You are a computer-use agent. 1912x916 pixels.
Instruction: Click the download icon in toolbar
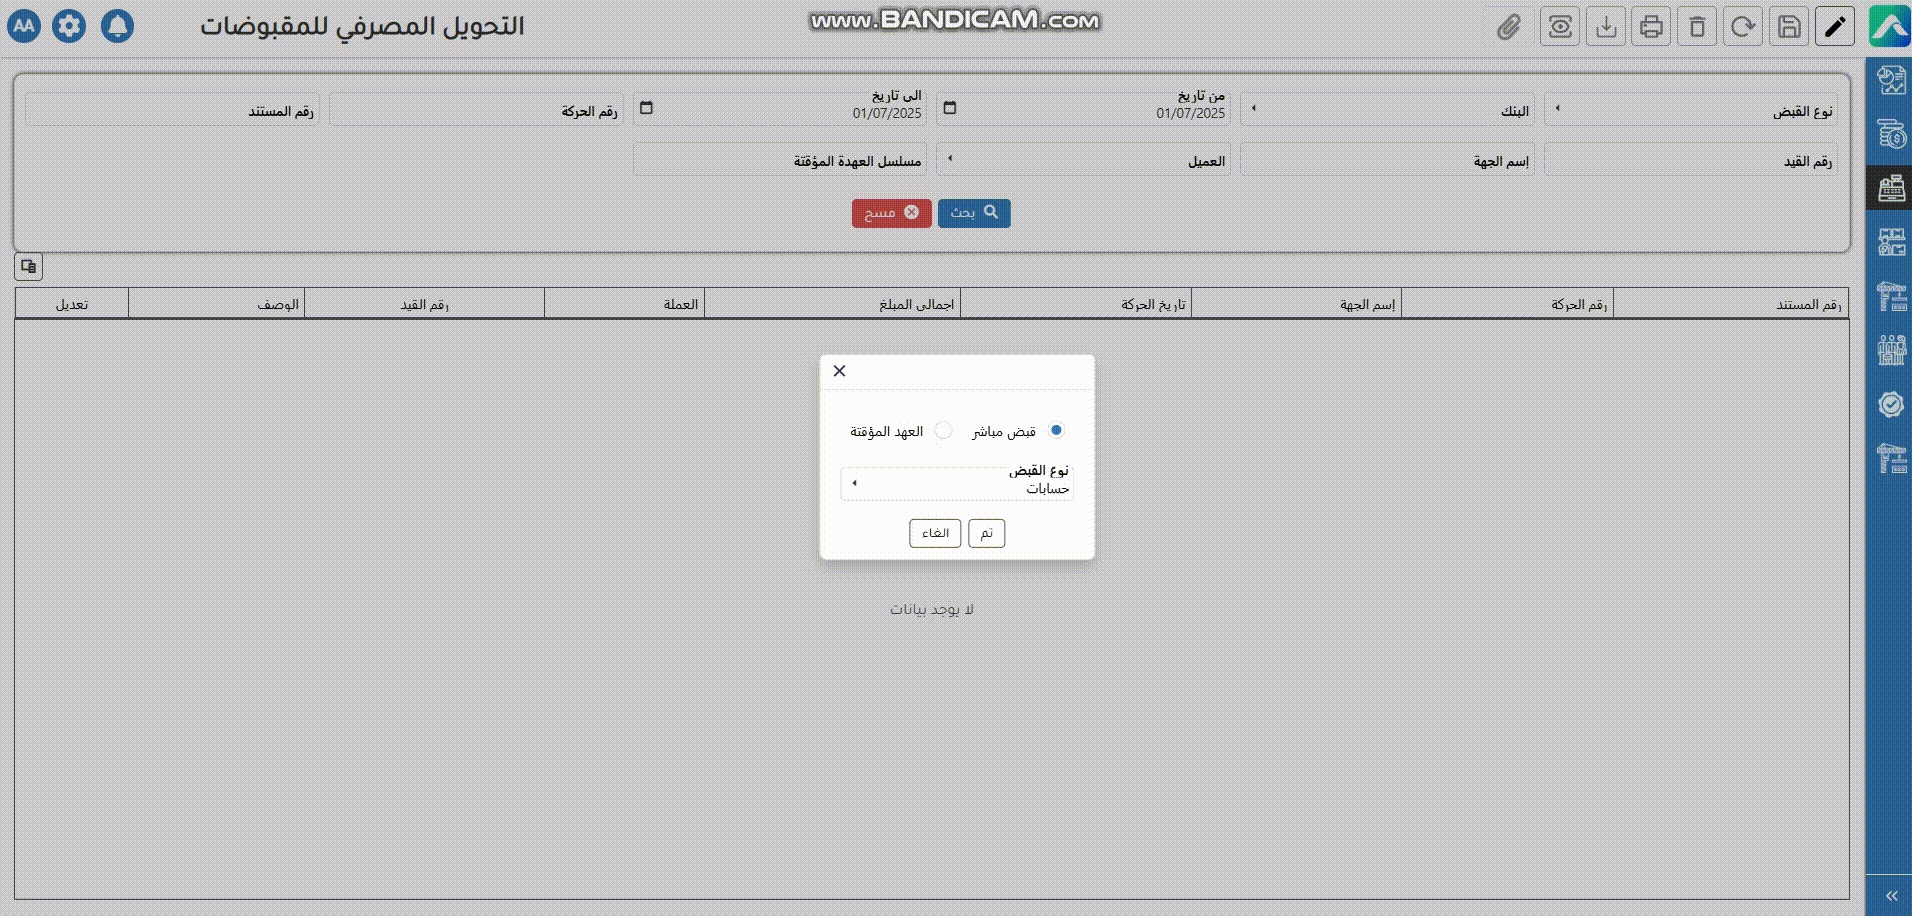point(1605,27)
